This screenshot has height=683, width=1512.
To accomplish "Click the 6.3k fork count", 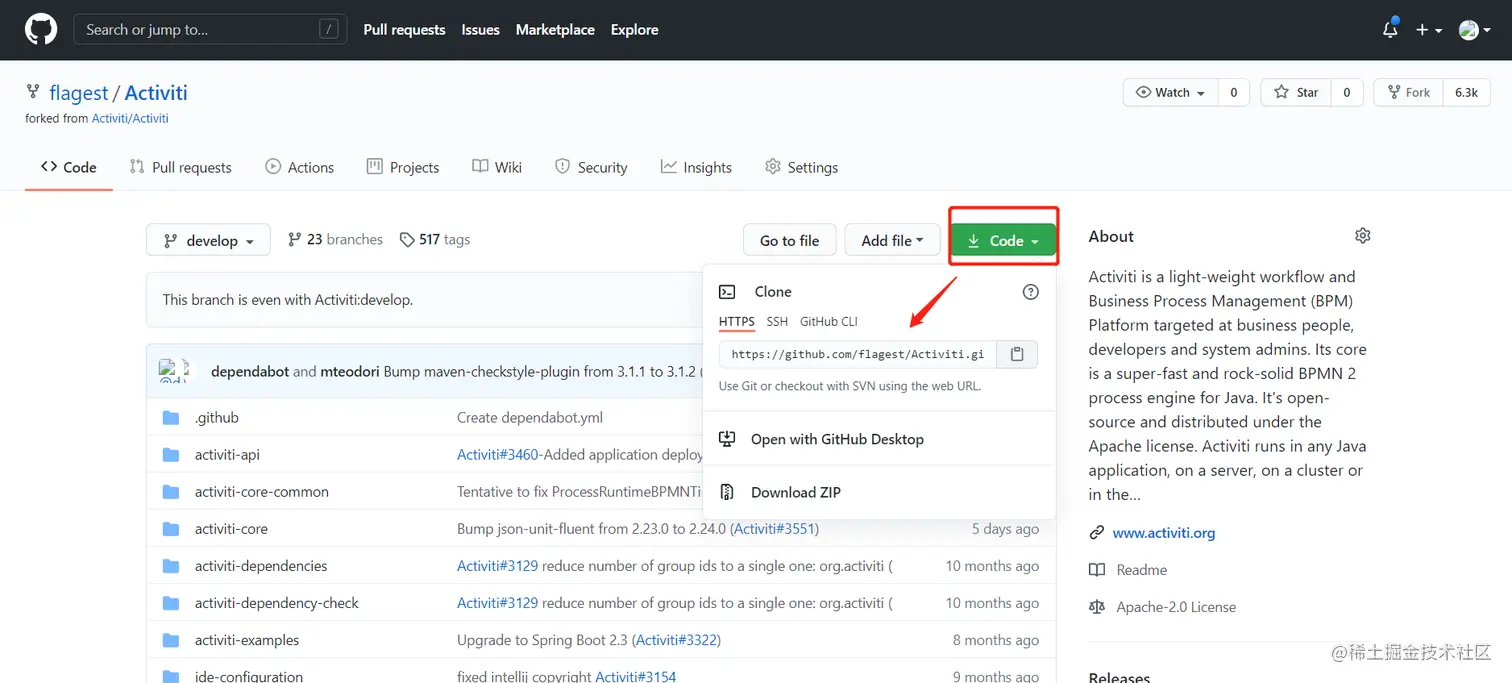I will click(x=1466, y=92).
